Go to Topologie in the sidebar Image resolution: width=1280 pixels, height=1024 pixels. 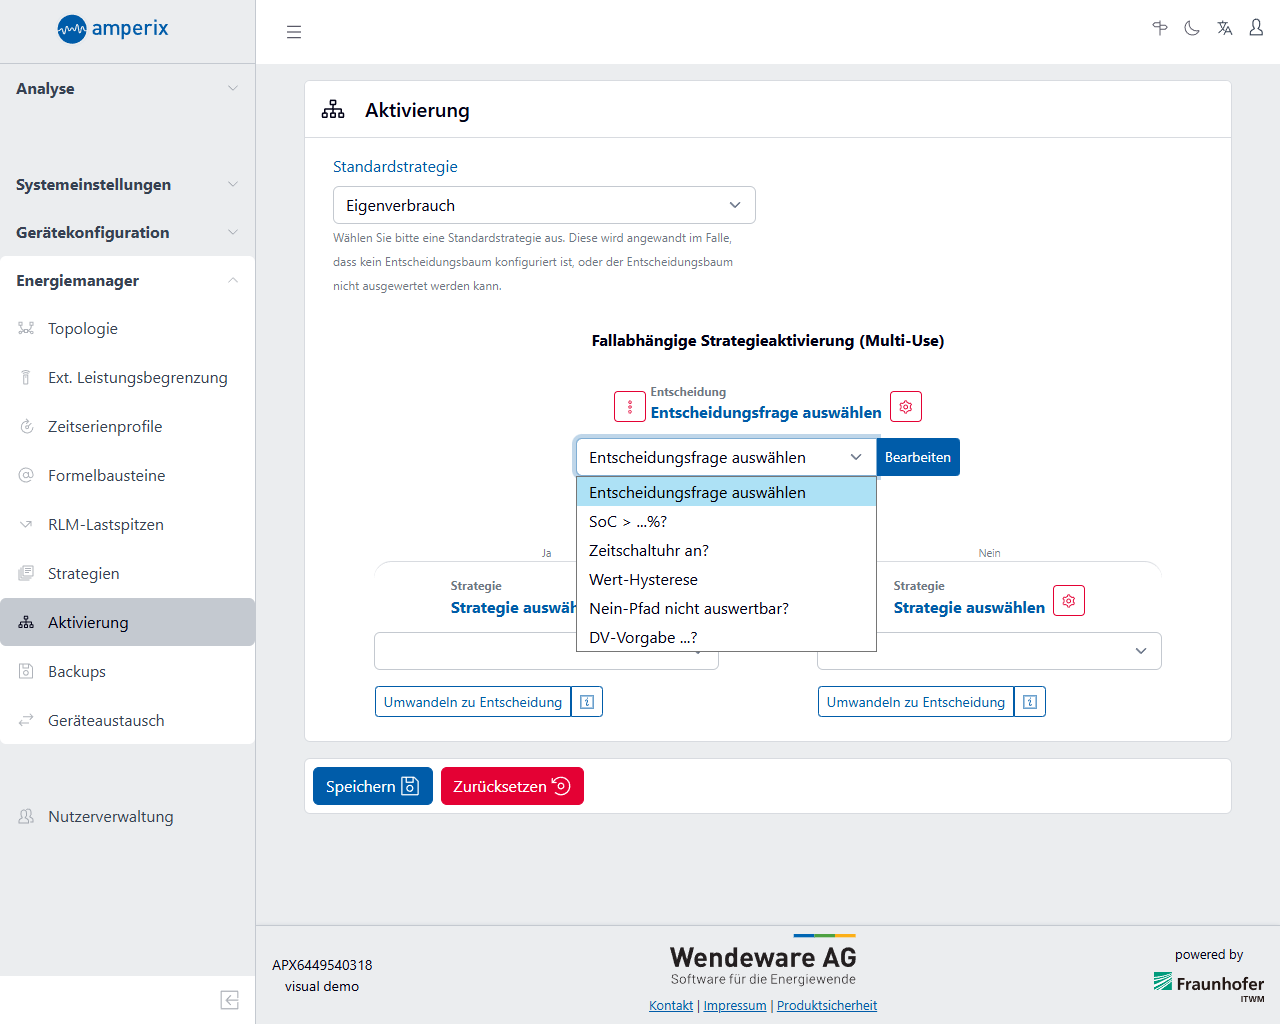(83, 329)
